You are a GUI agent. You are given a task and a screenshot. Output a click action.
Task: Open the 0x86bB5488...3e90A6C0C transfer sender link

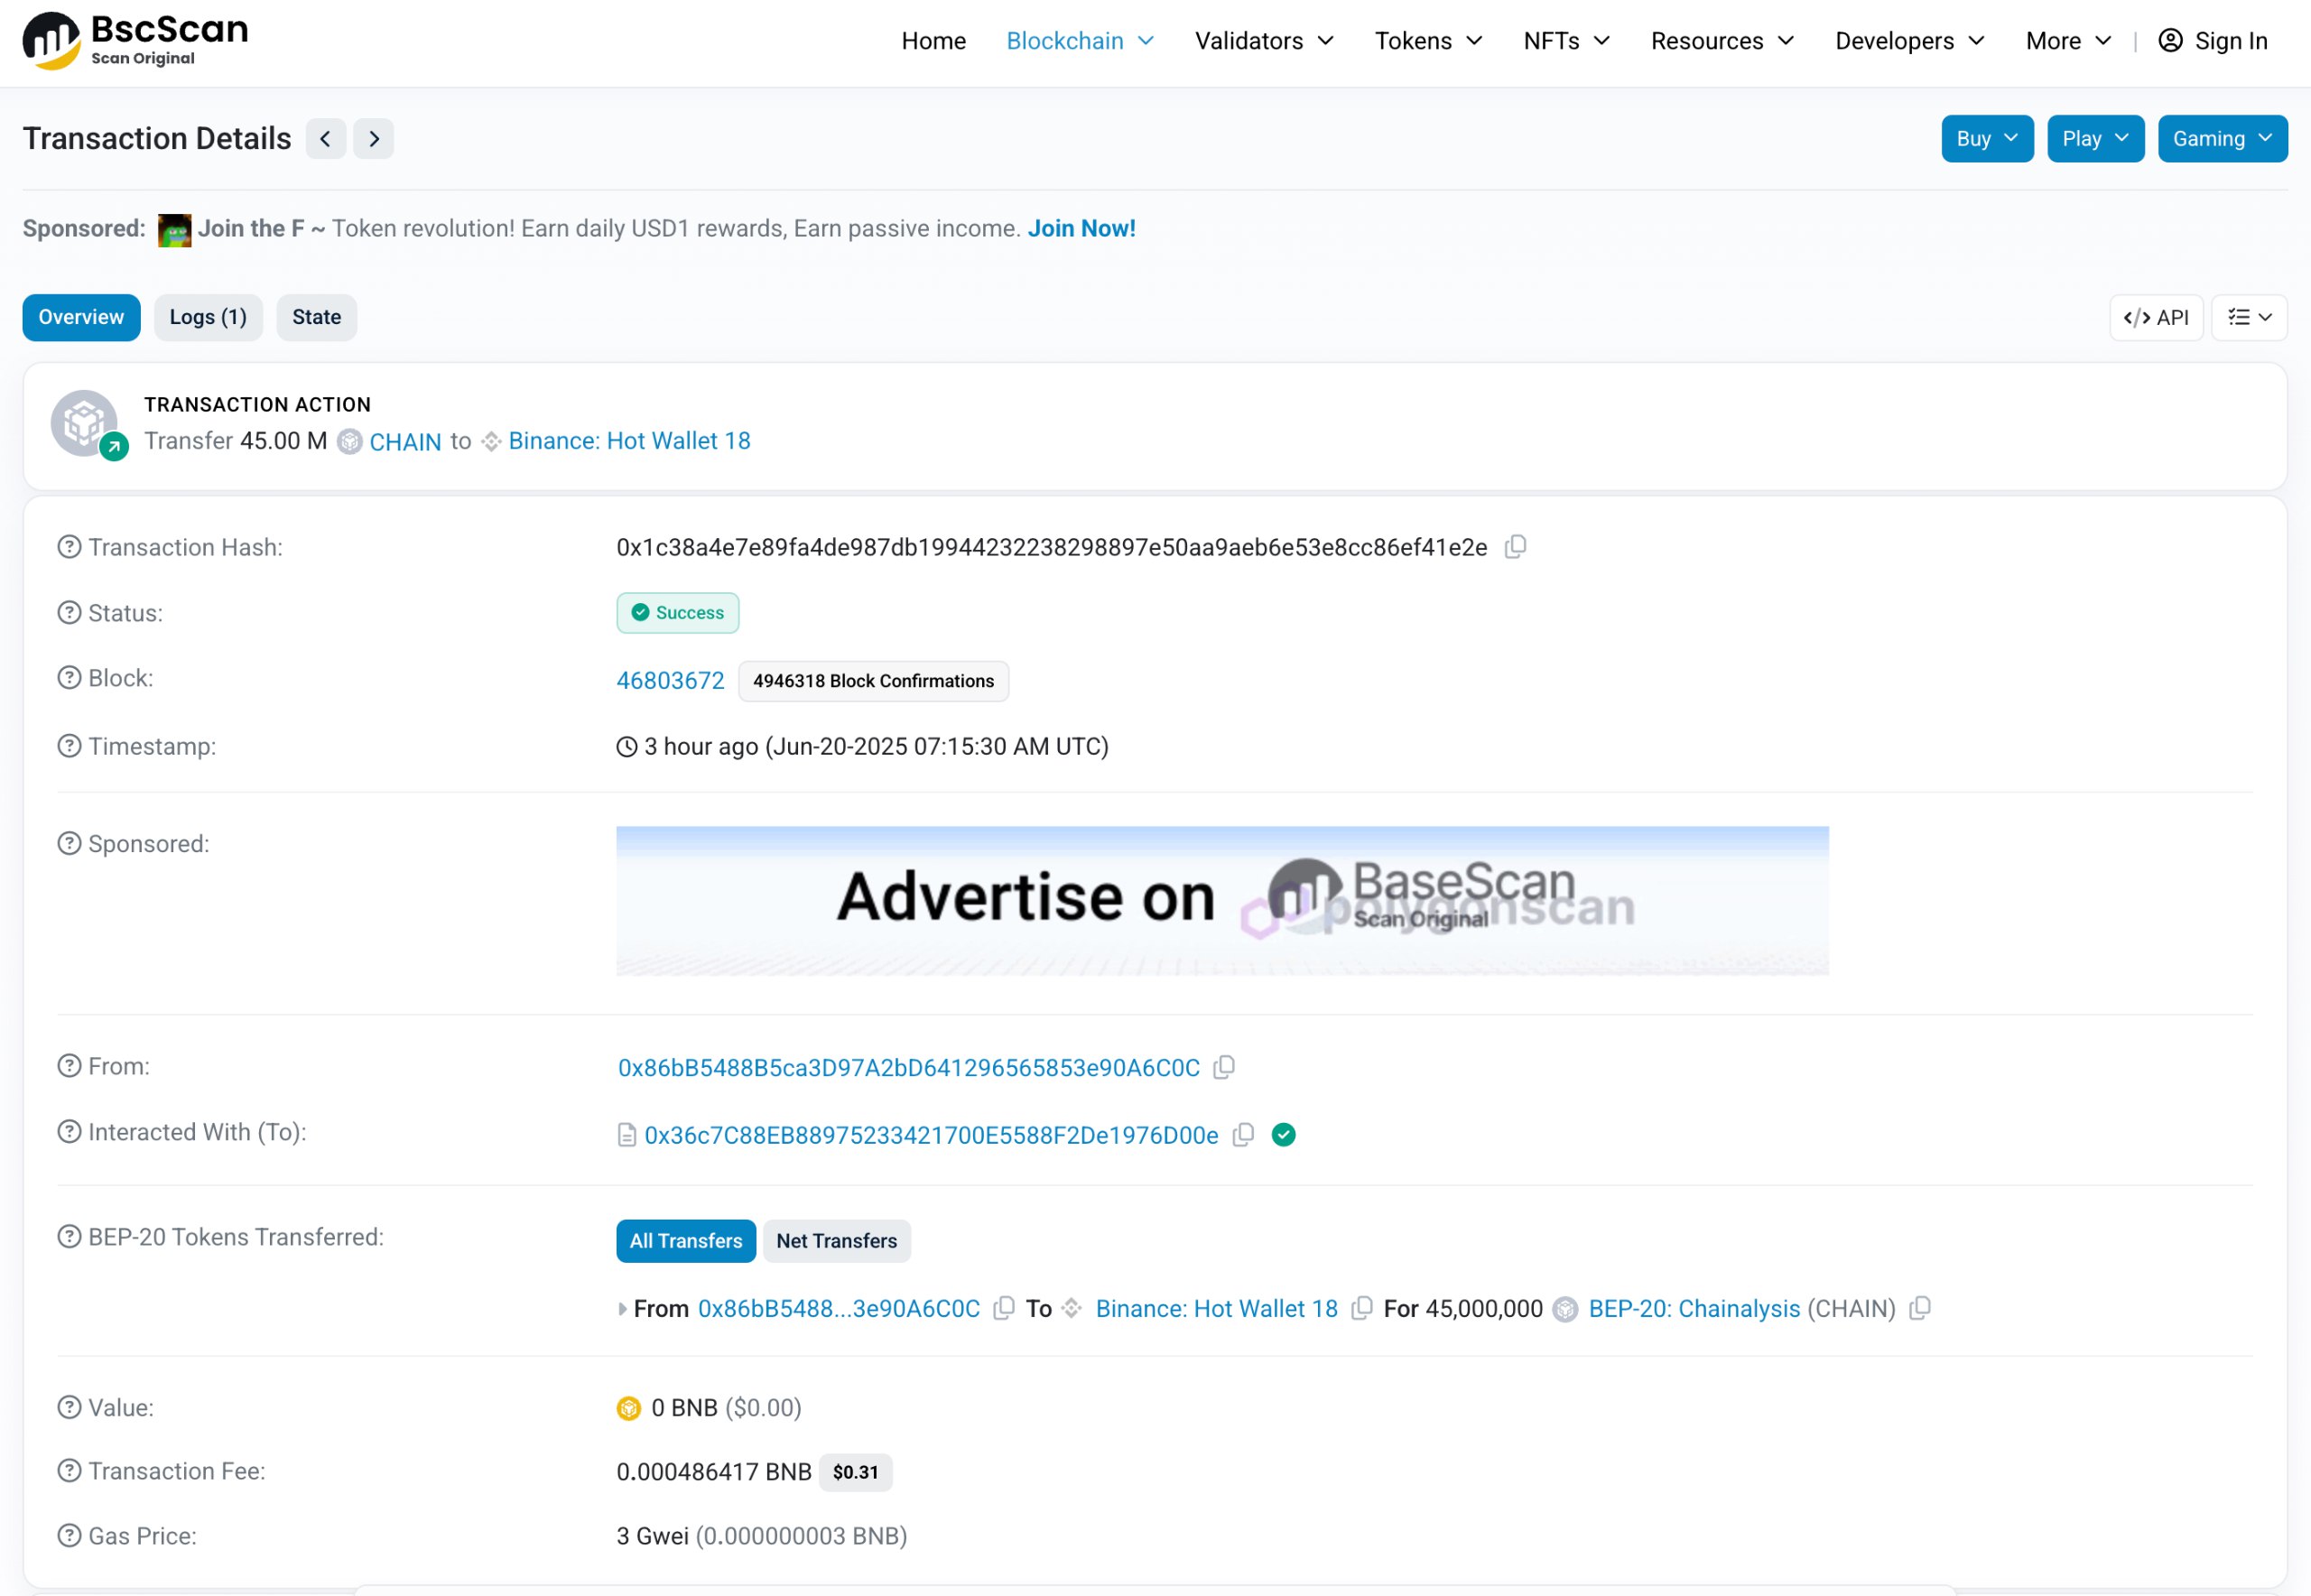coord(839,1309)
